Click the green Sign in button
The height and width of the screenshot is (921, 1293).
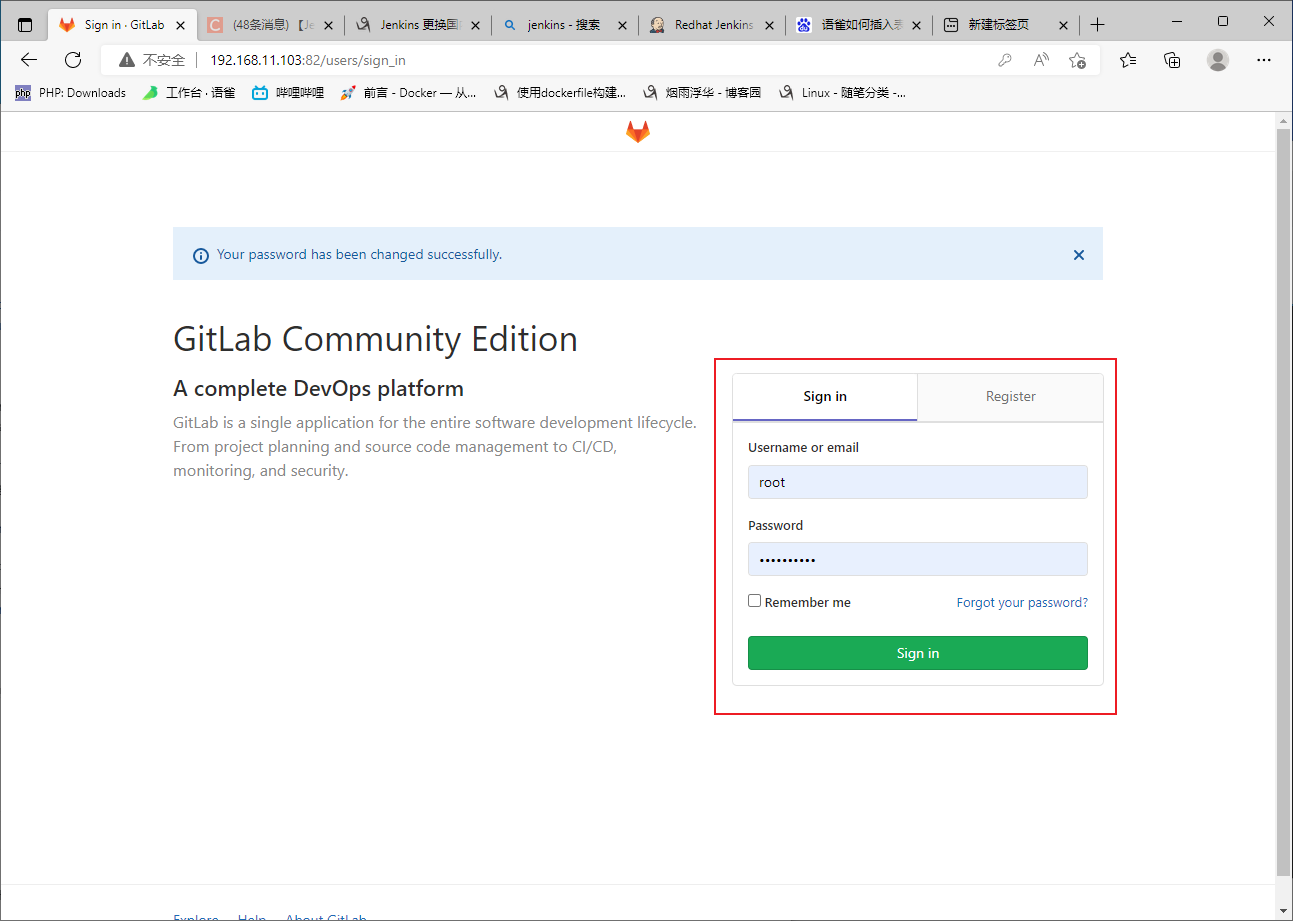(x=918, y=653)
